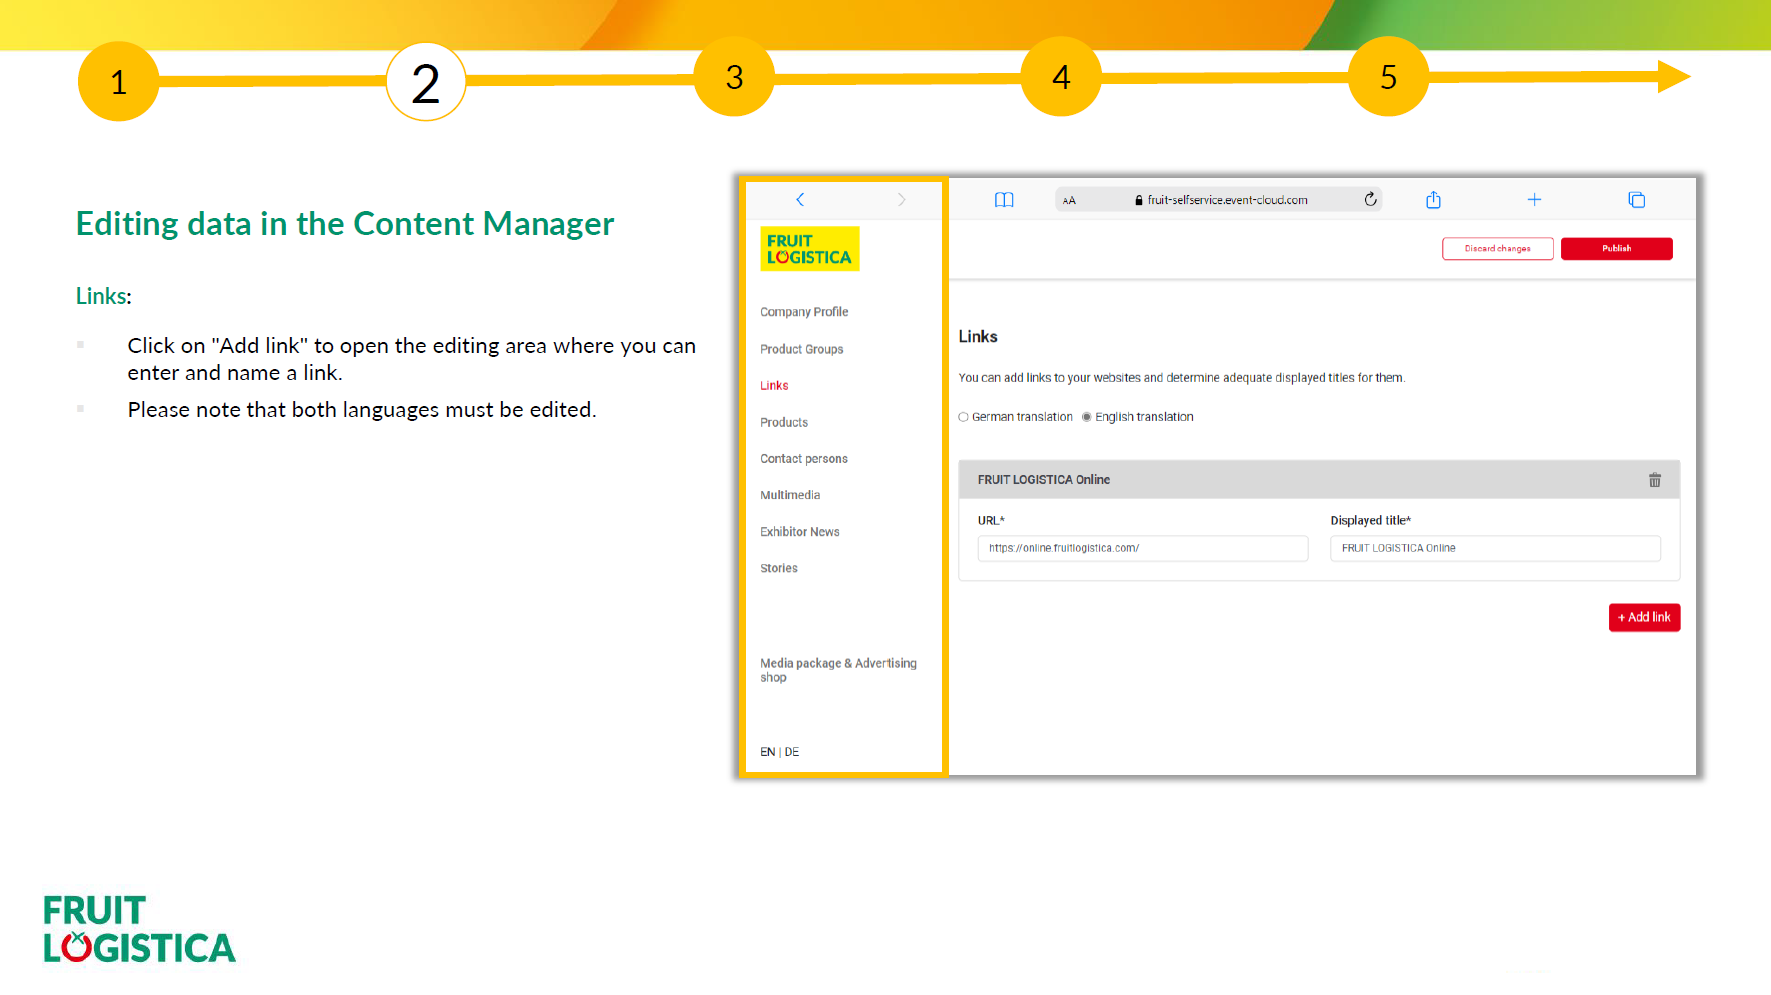This screenshot has height=995, width=1771.
Task: Click the browser address bar URL
Action: tap(1227, 200)
